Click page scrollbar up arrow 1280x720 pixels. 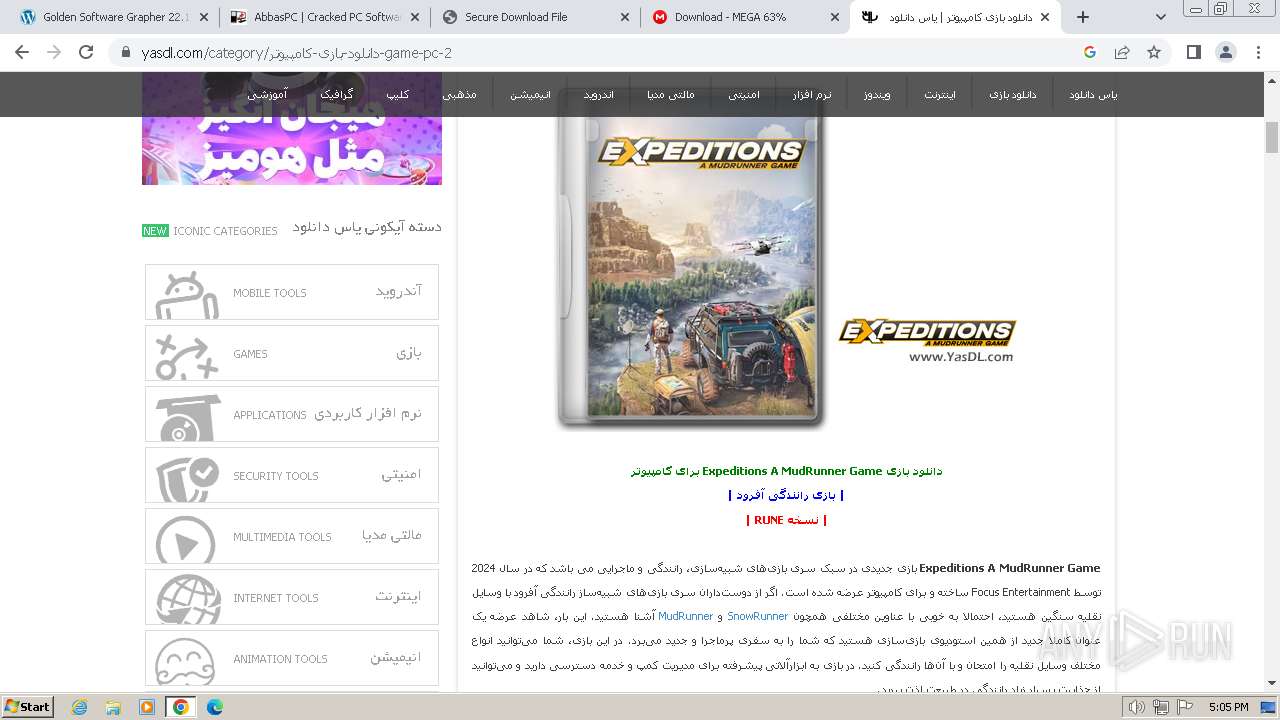1272,80
